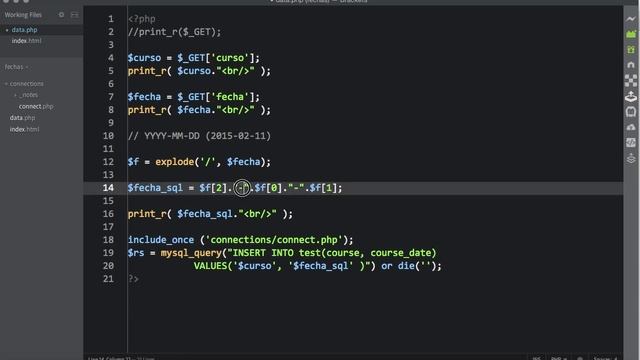Click the upload tray arrow icon
The height and width of the screenshot is (360, 640).
click(631, 96)
